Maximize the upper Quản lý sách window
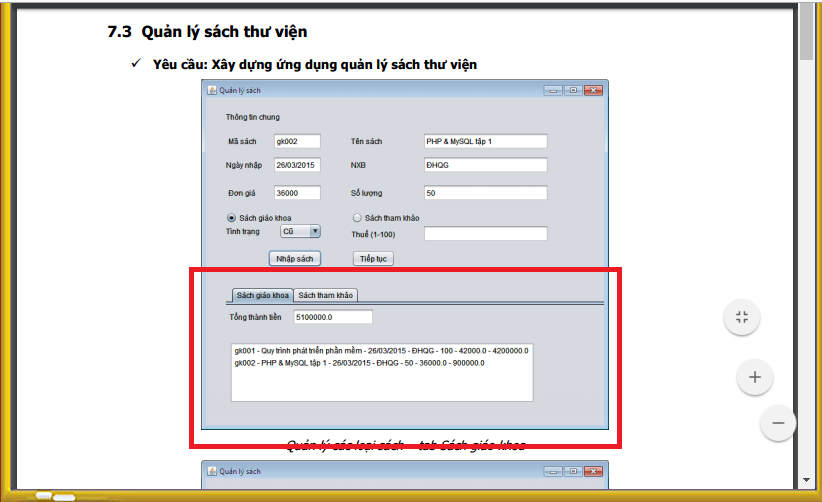 [573, 90]
